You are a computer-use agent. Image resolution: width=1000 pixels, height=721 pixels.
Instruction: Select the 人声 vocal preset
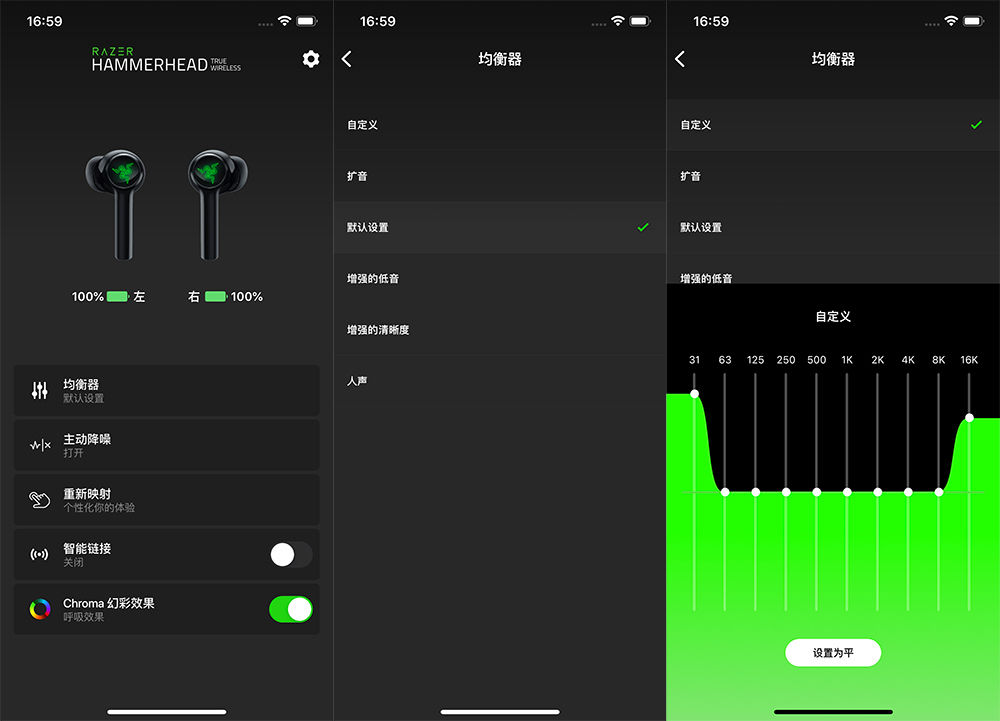[500, 380]
